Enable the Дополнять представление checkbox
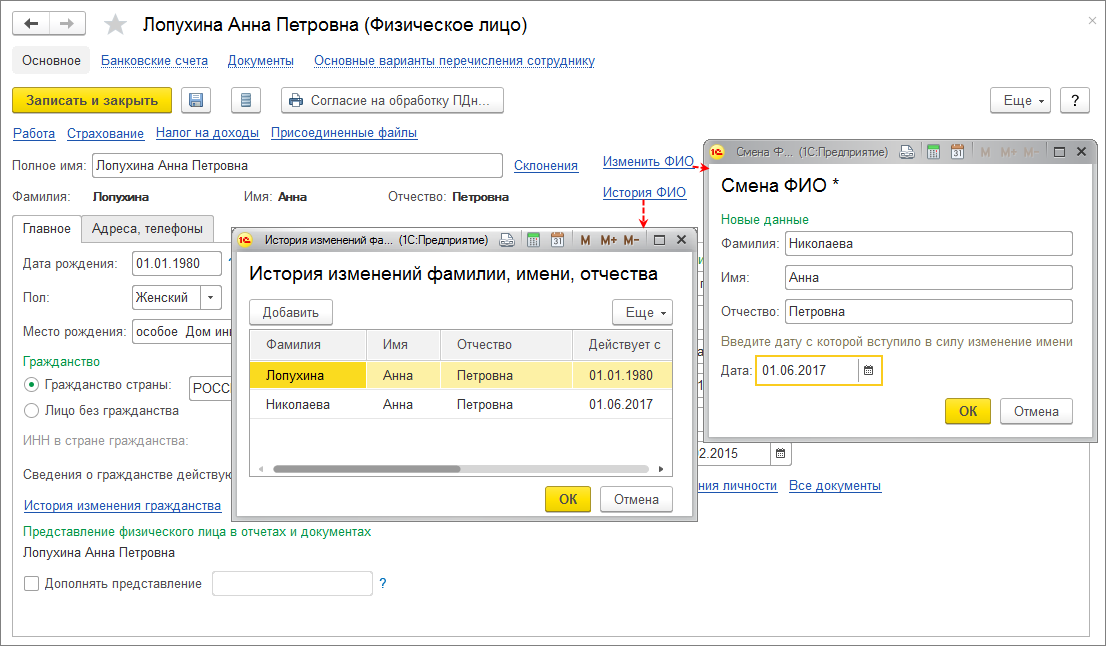Screen dimensions: 1106x646 [x=31, y=584]
